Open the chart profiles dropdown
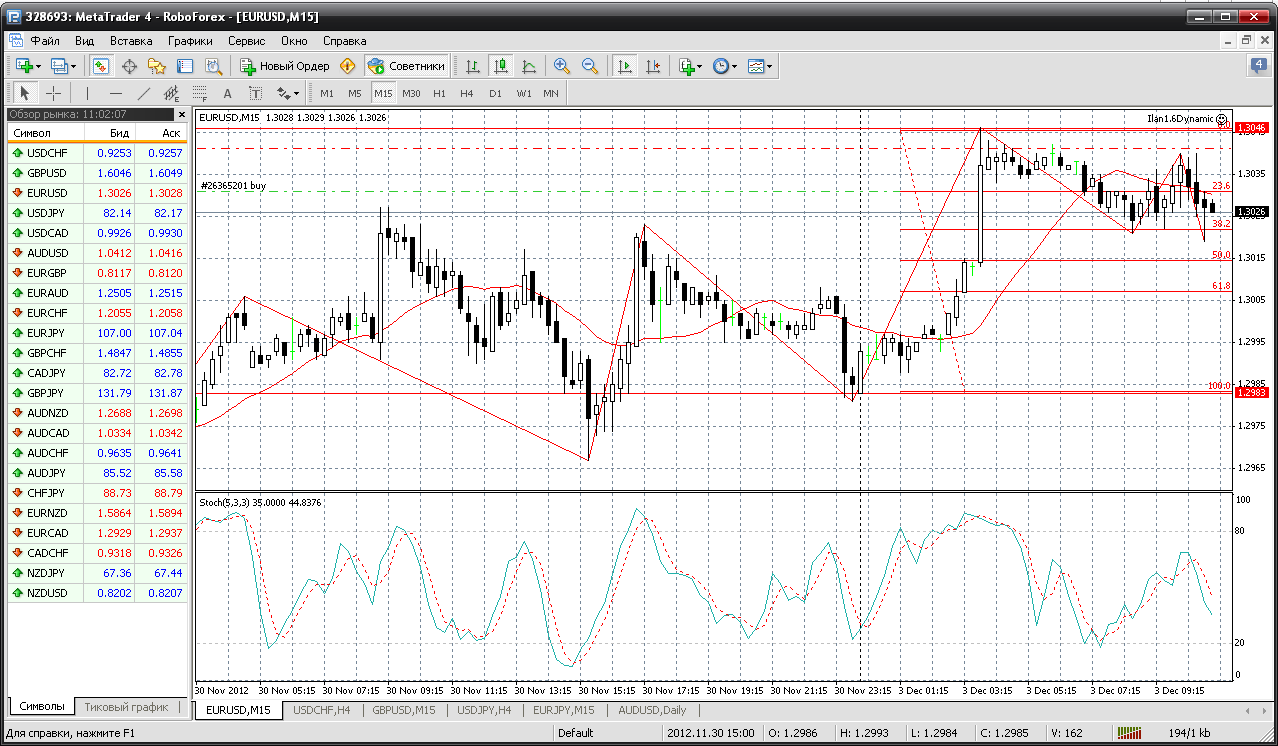This screenshot has height=746, width=1278. [64, 66]
